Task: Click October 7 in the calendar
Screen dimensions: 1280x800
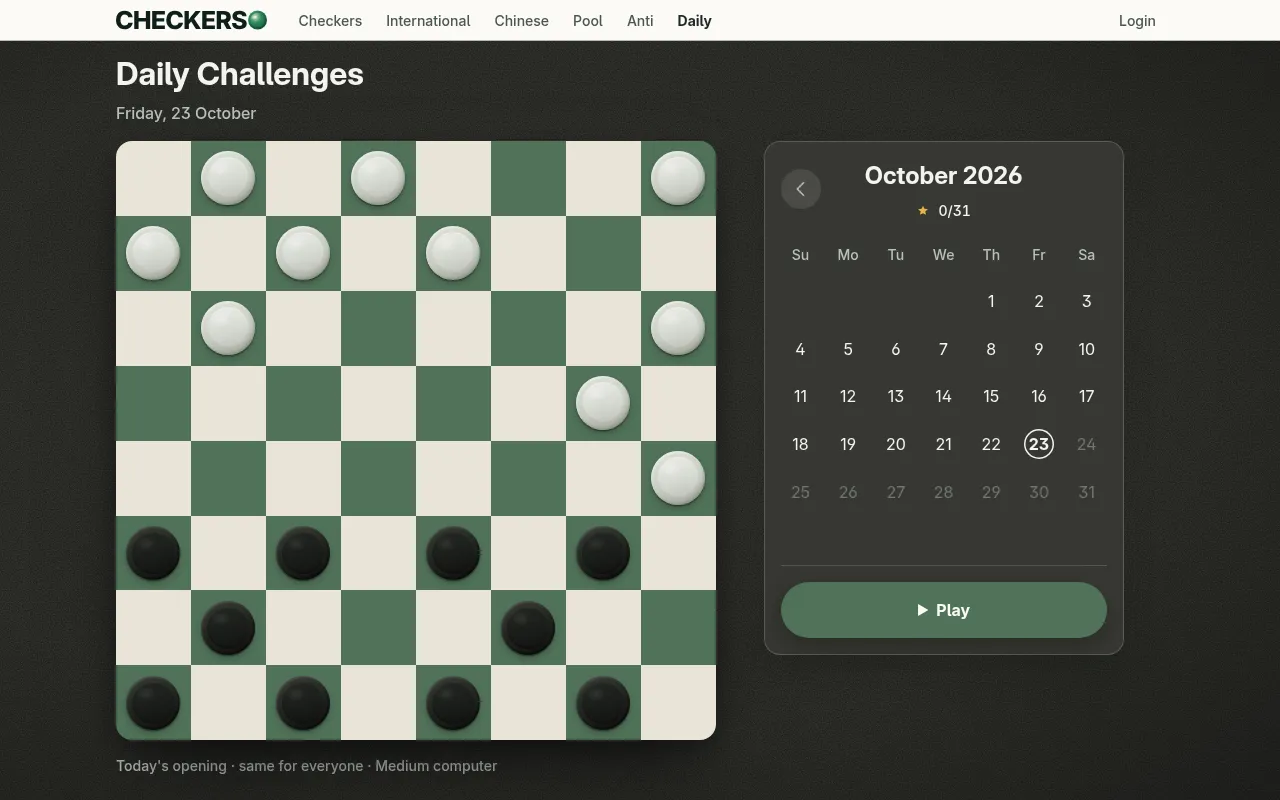Action: pyautogui.click(x=943, y=349)
